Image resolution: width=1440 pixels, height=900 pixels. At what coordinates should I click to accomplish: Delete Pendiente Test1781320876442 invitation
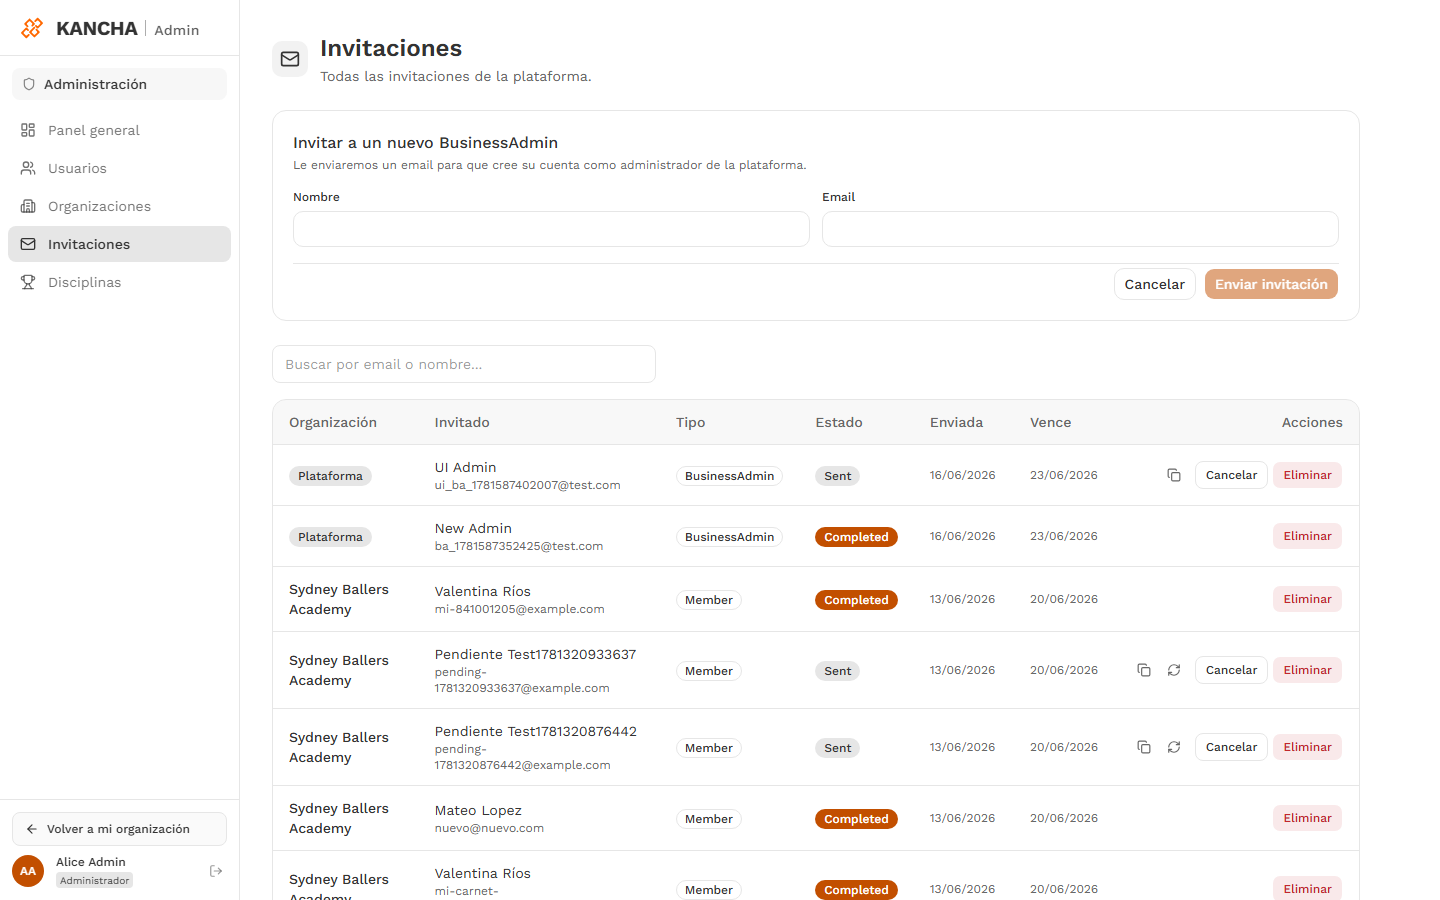pyautogui.click(x=1307, y=747)
